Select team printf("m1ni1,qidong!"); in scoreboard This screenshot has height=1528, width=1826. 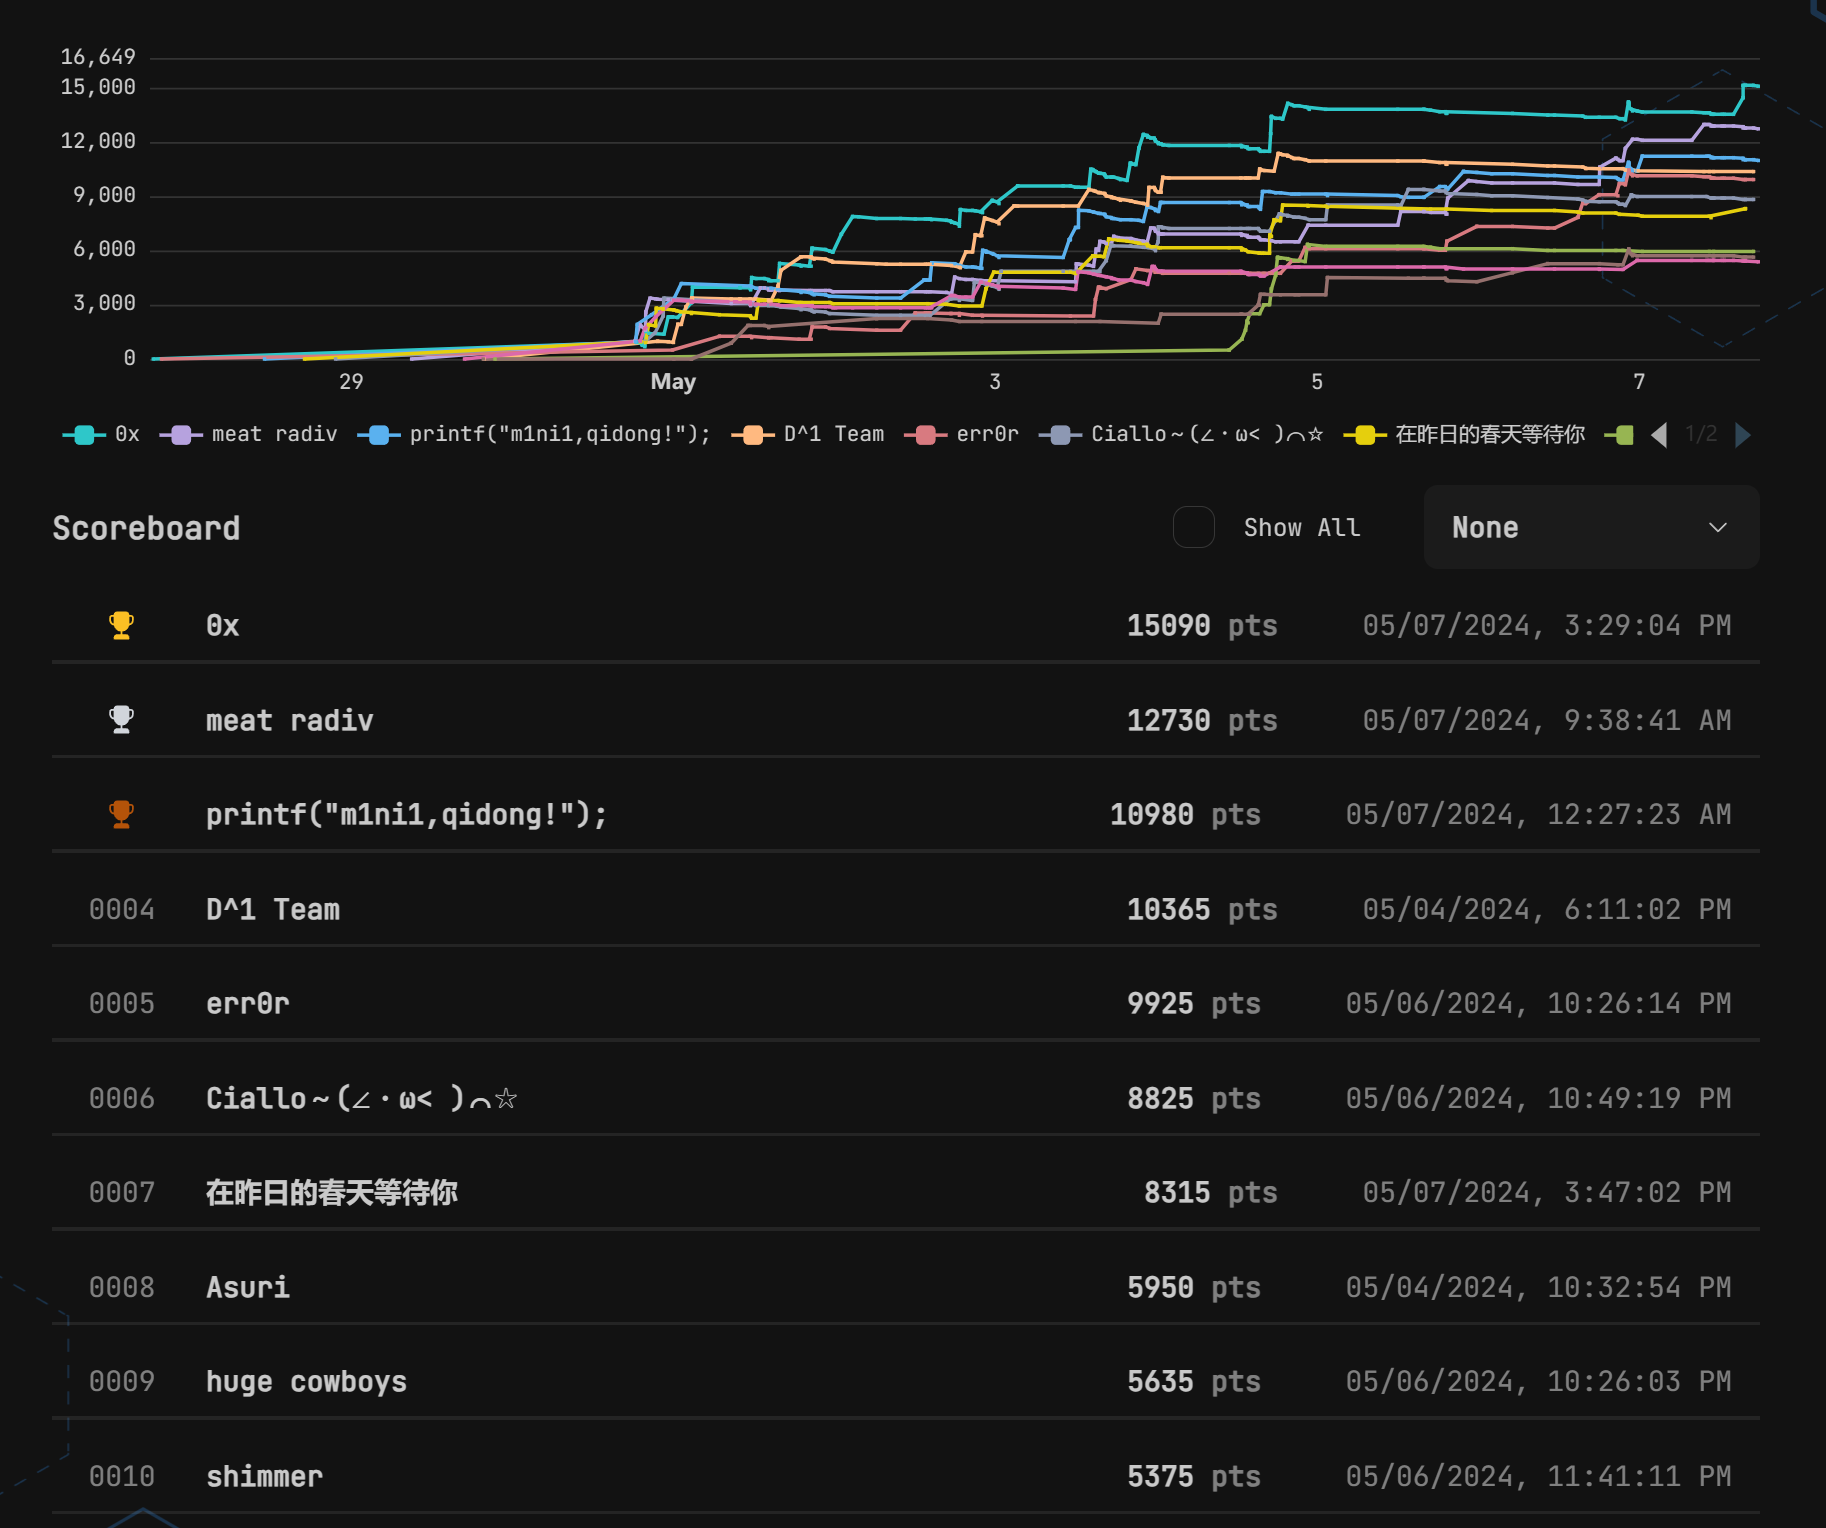[x=407, y=814]
